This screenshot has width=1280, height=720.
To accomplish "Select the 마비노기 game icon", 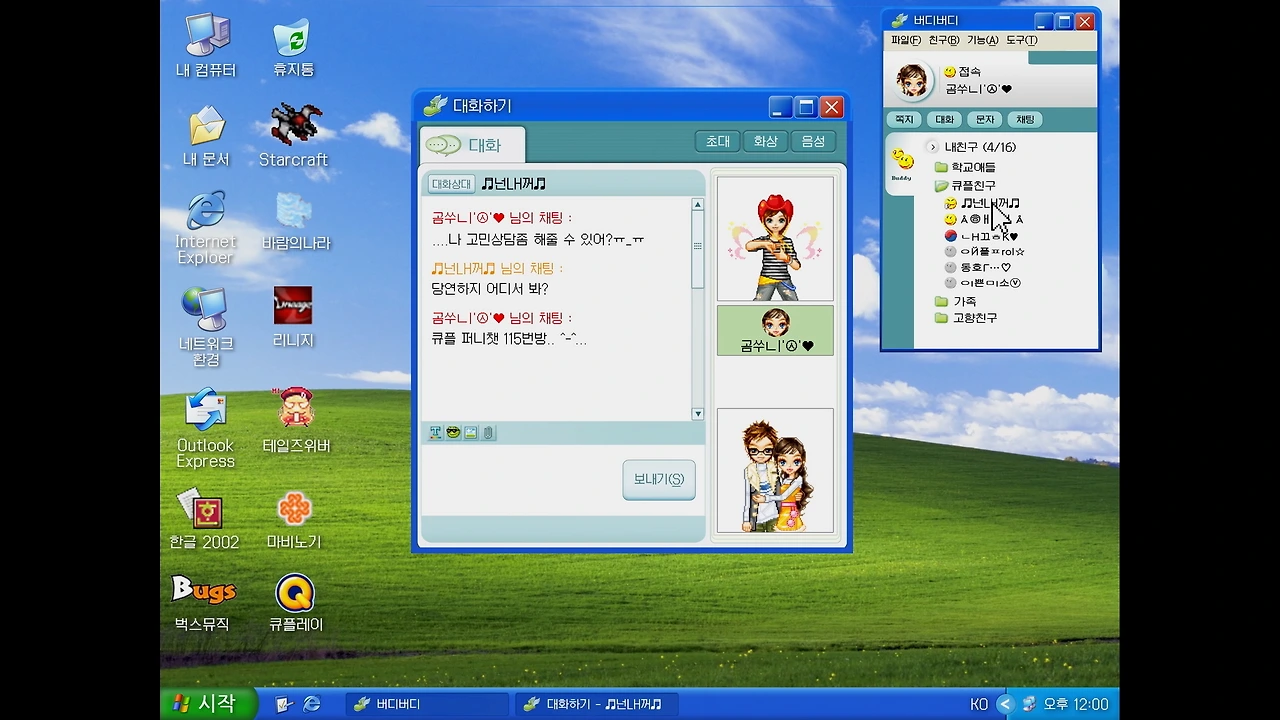I will click(x=294, y=521).
